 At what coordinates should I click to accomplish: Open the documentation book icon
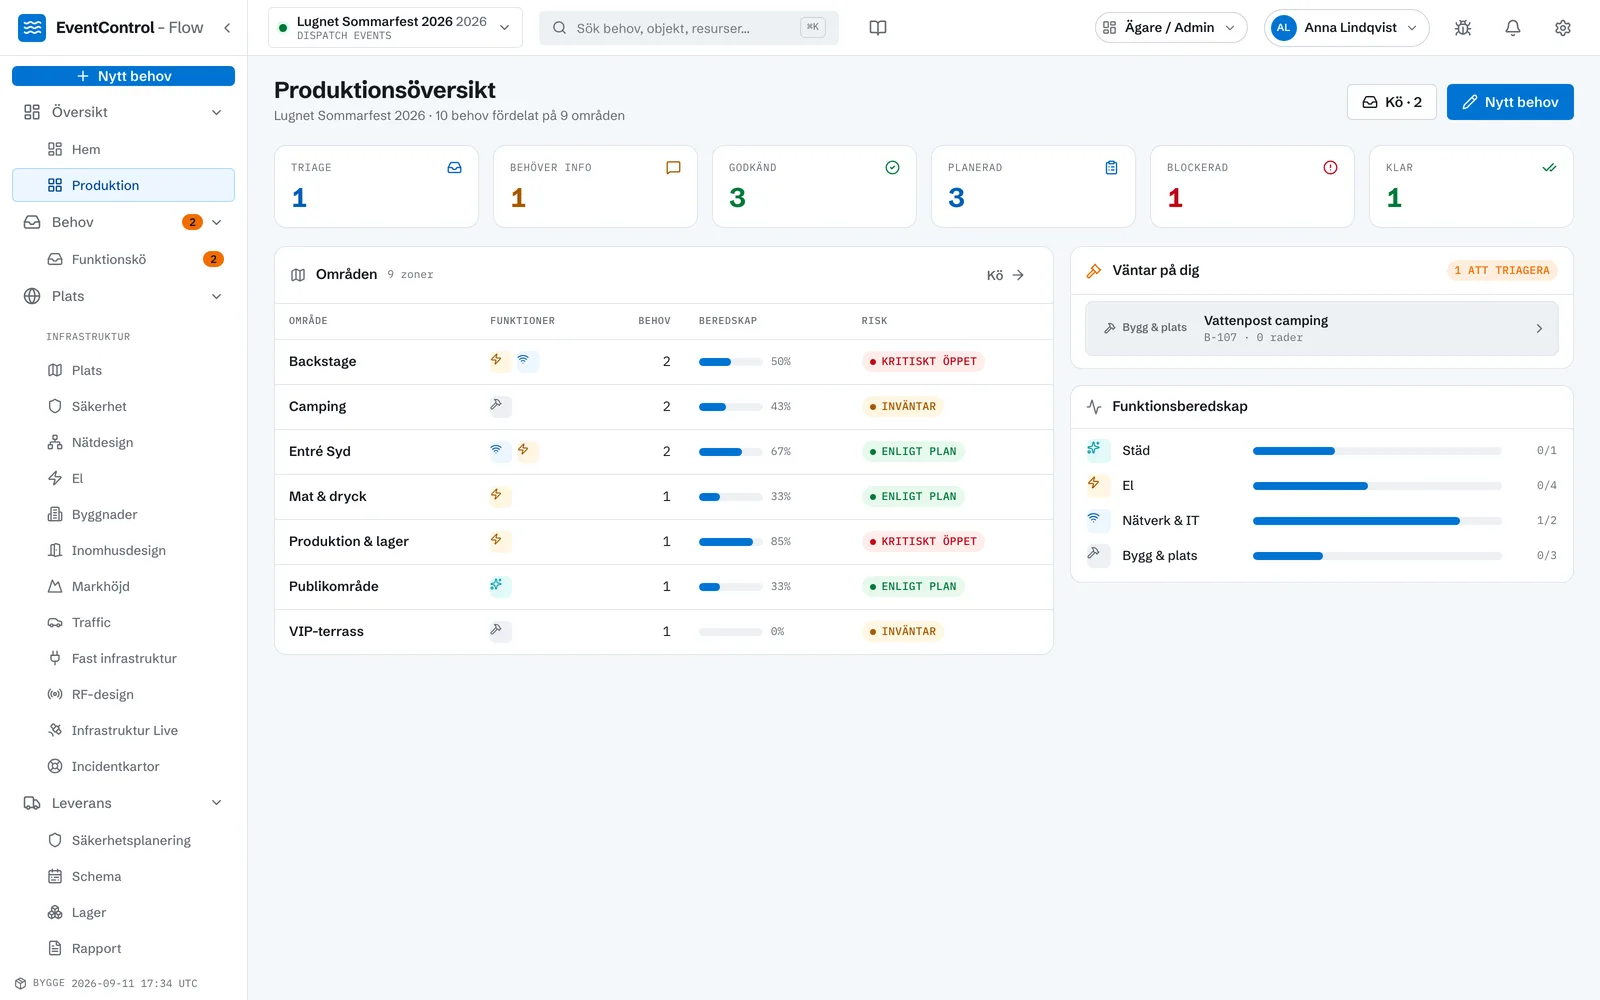coord(878,28)
